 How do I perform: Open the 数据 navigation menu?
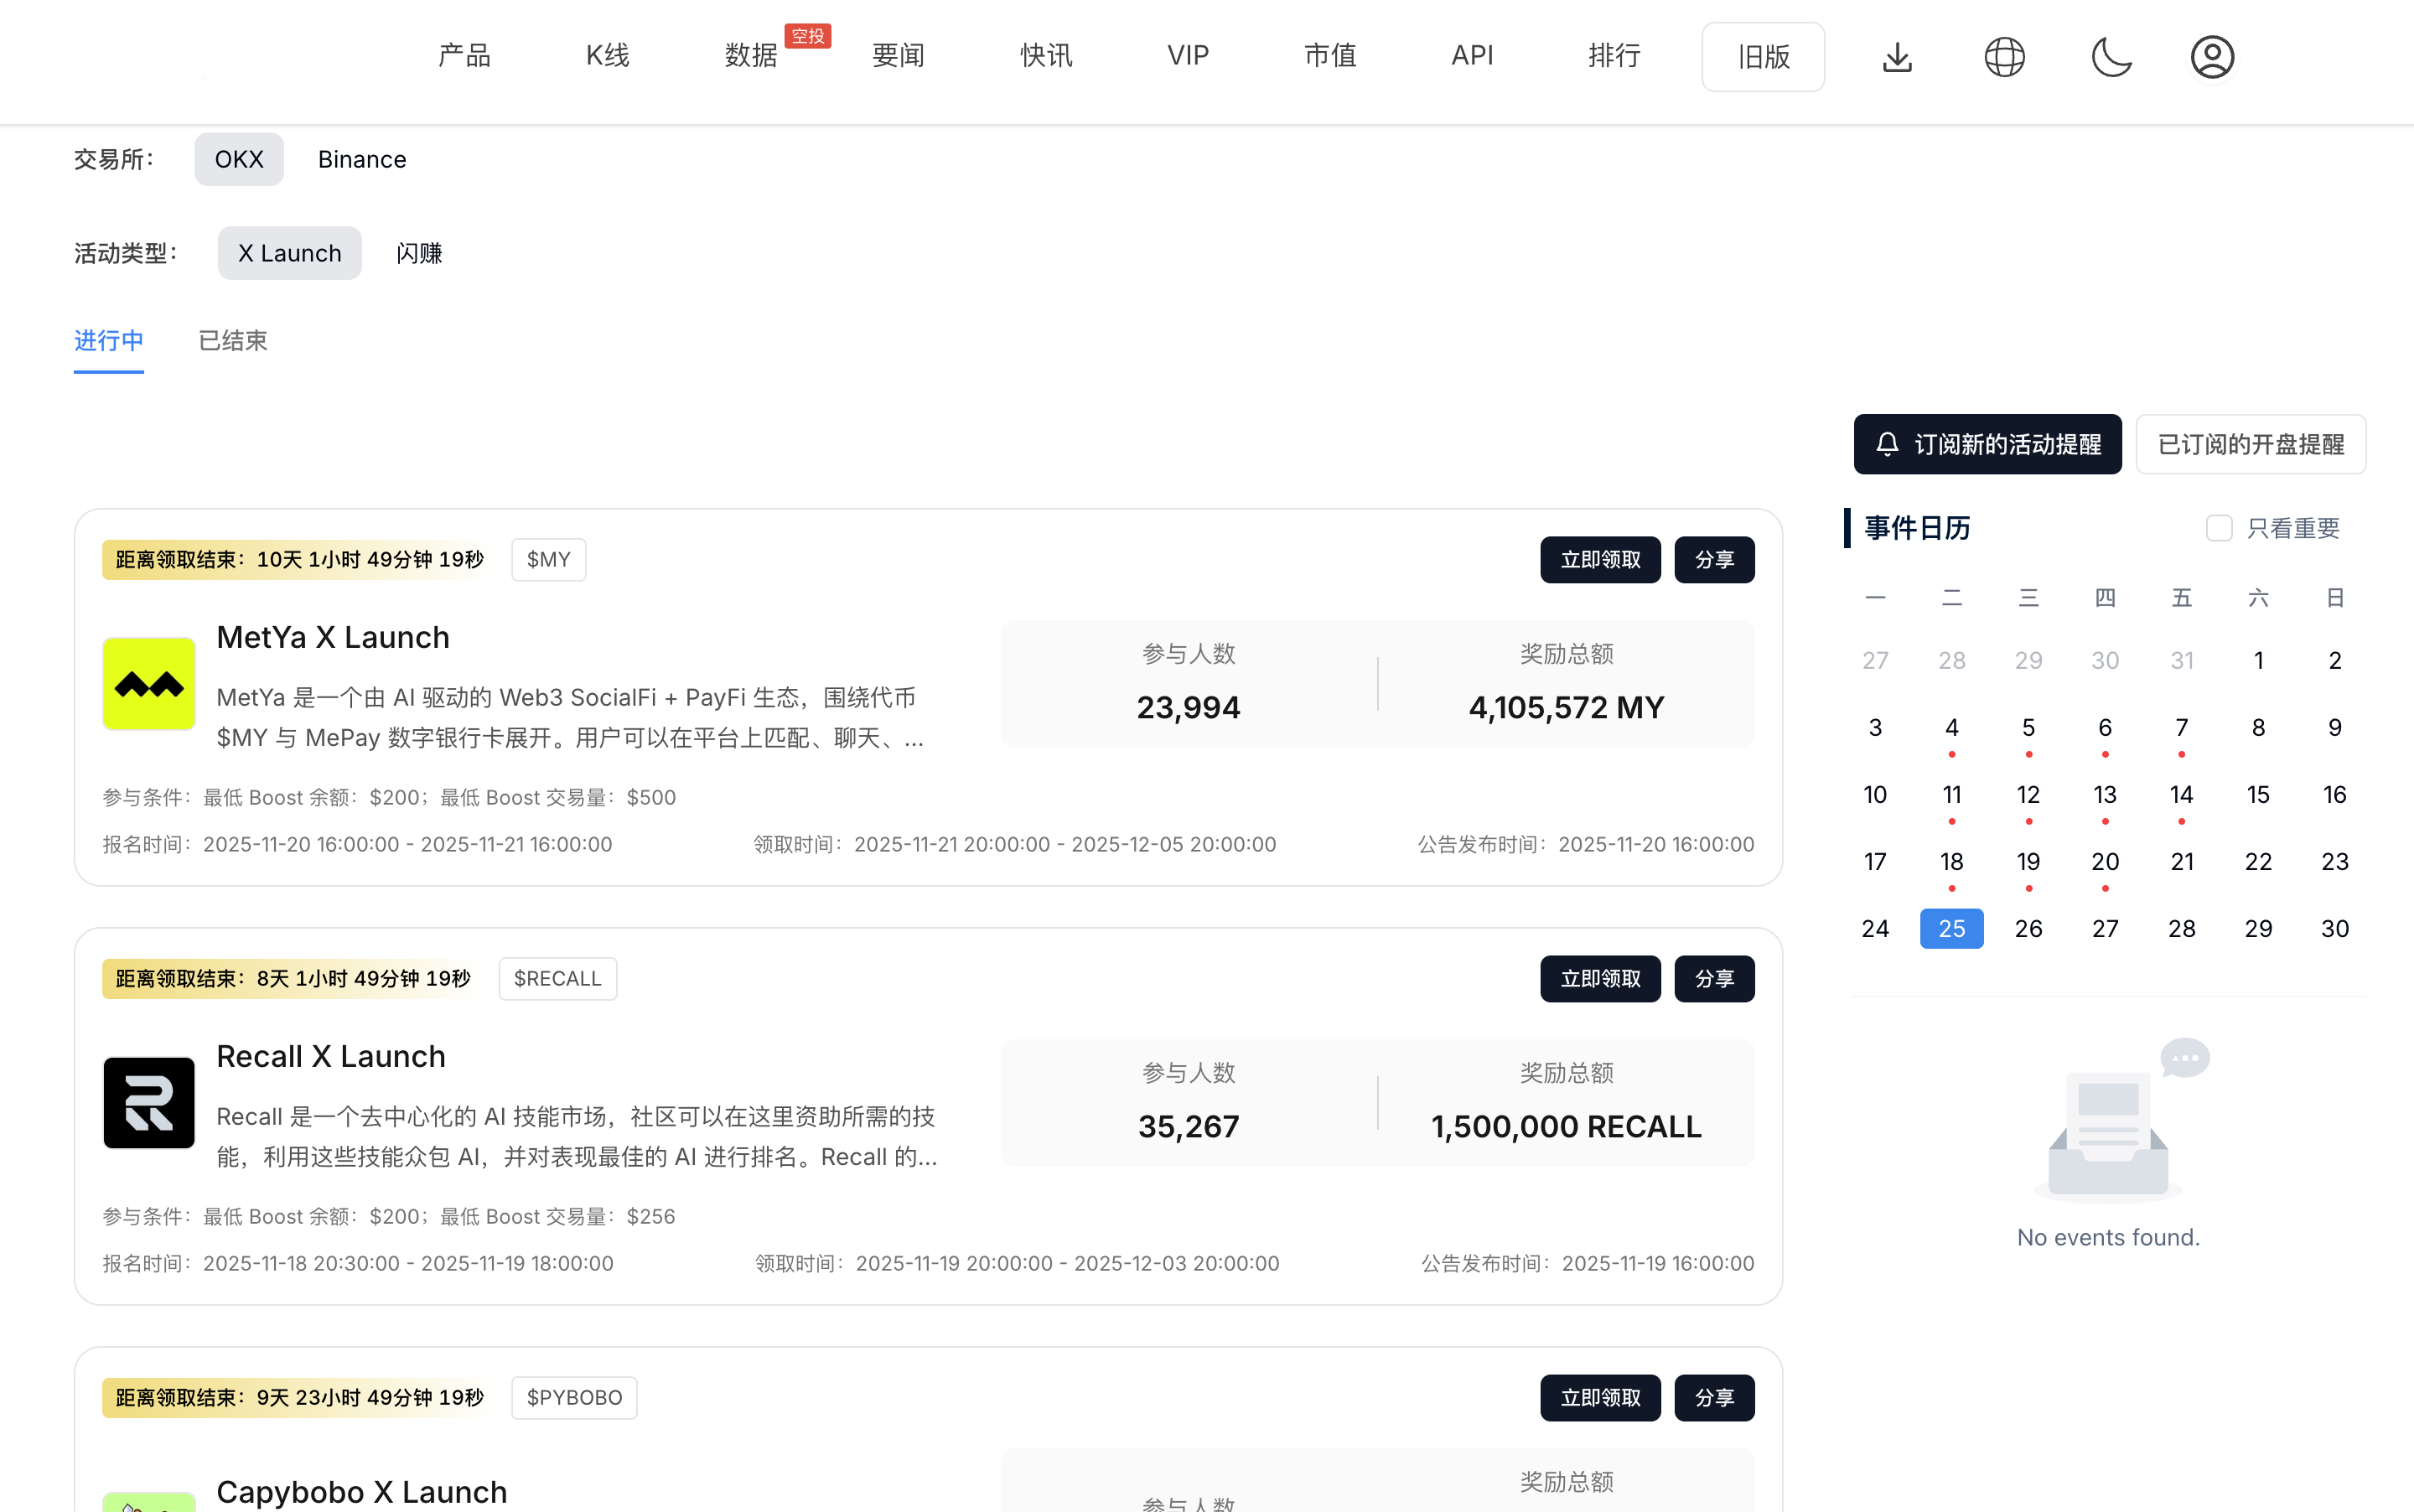tap(751, 56)
